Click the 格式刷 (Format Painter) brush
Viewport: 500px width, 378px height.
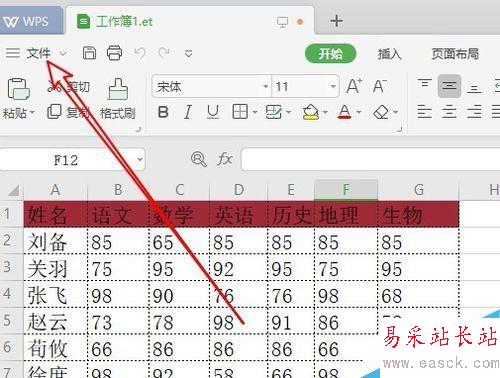pyautogui.click(x=118, y=99)
